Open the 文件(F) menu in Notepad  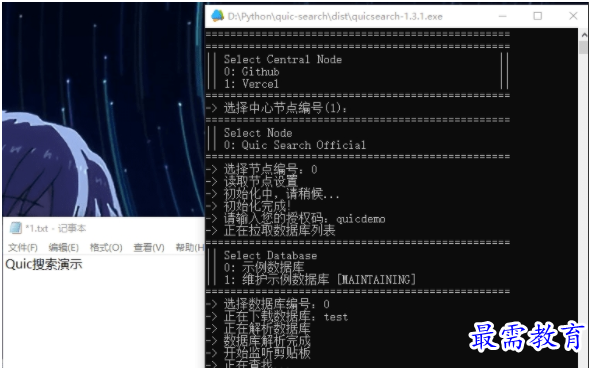pos(23,248)
